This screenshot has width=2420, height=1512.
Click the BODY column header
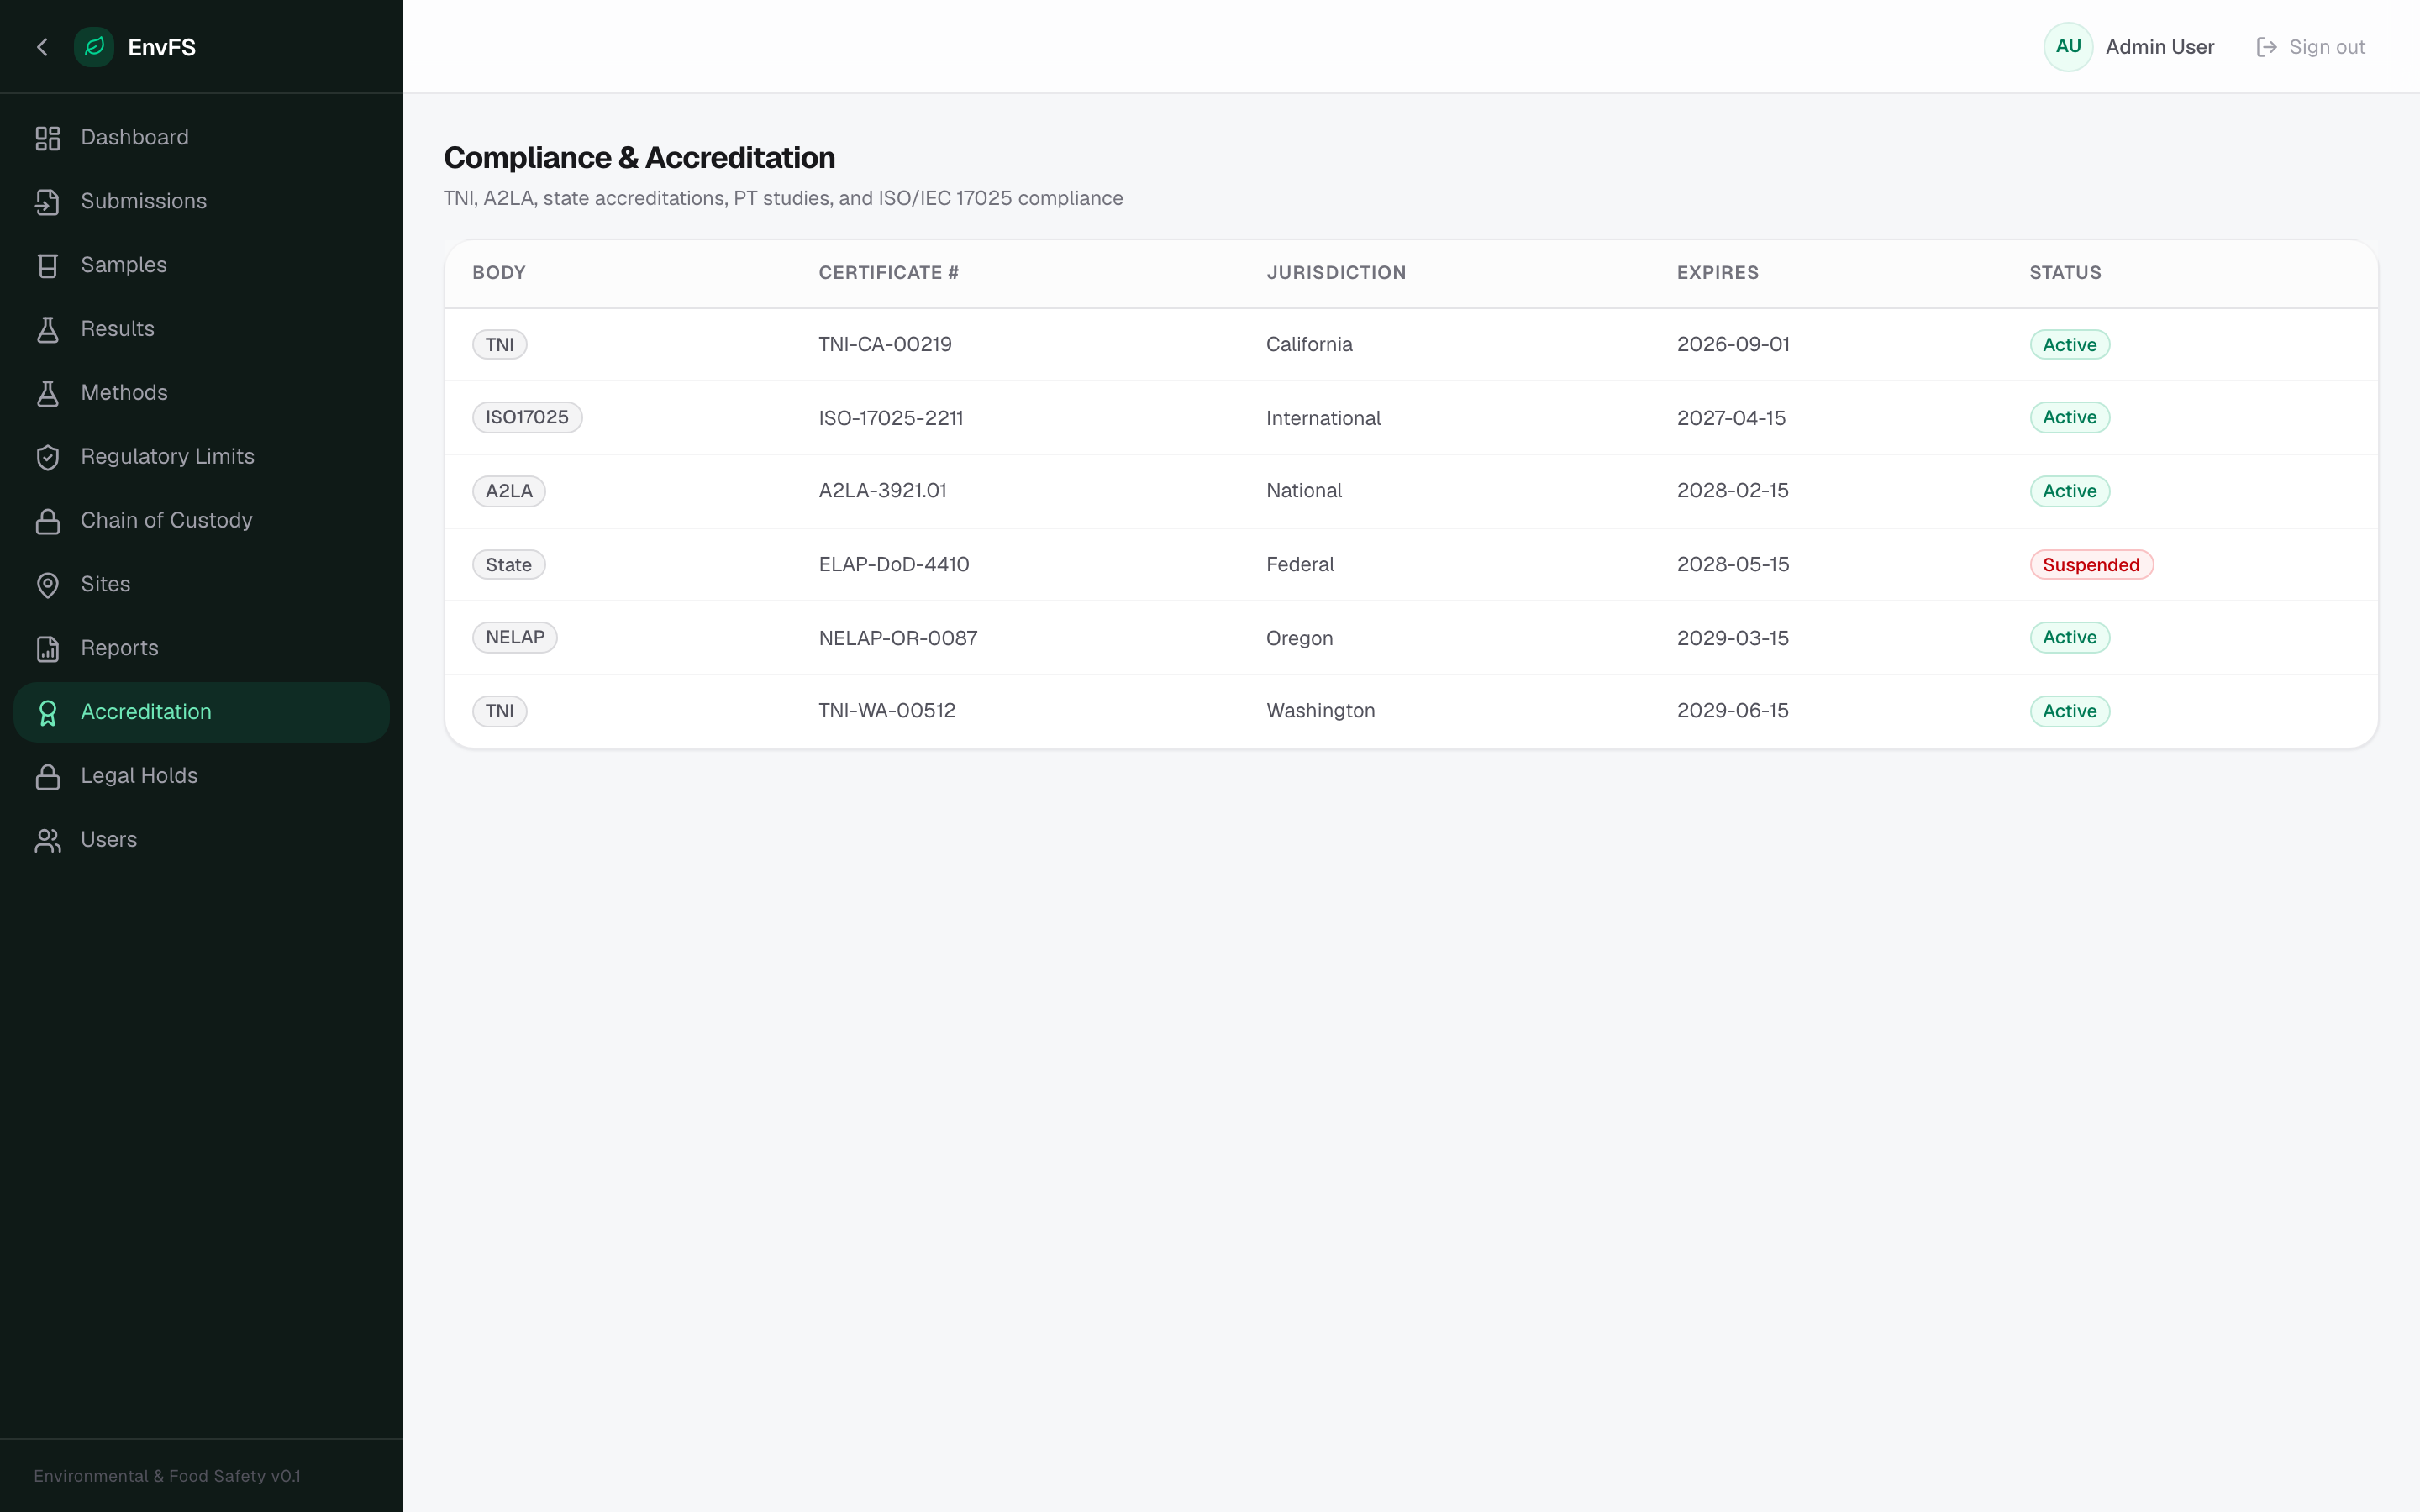pyautogui.click(x=499, y=273)
